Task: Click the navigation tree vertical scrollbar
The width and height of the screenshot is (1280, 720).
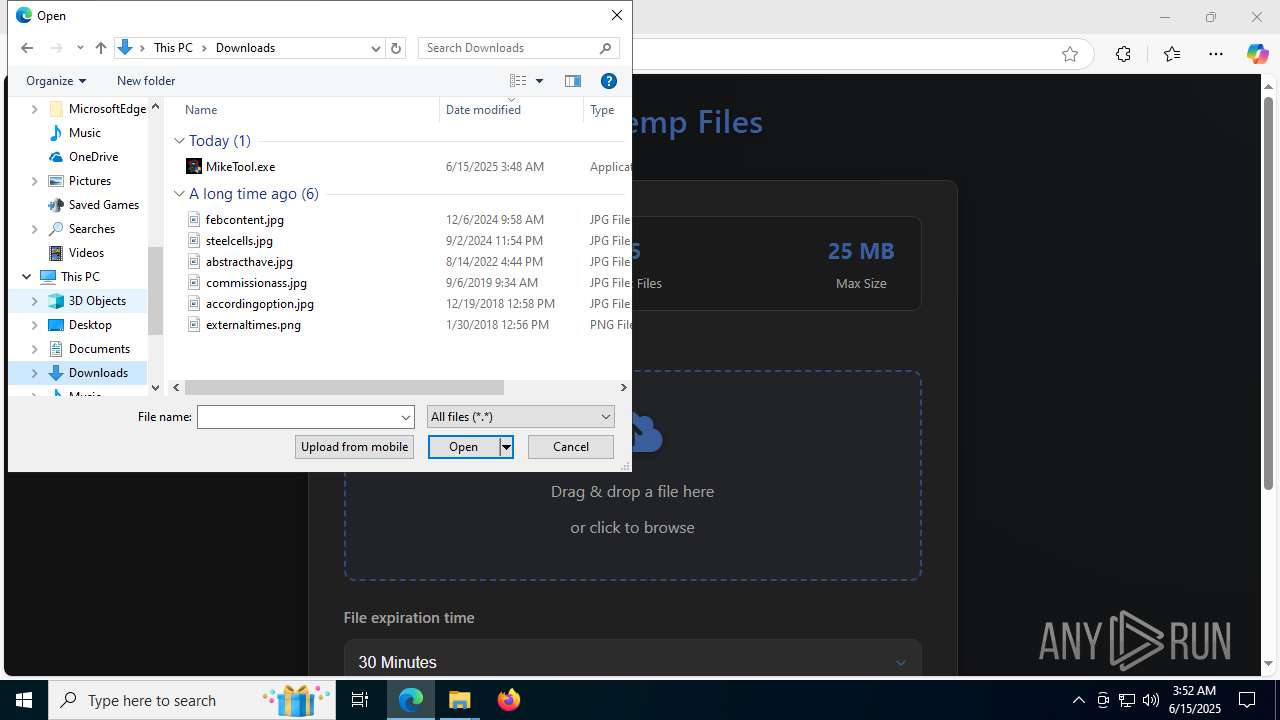Action: (x=155, y=290)
